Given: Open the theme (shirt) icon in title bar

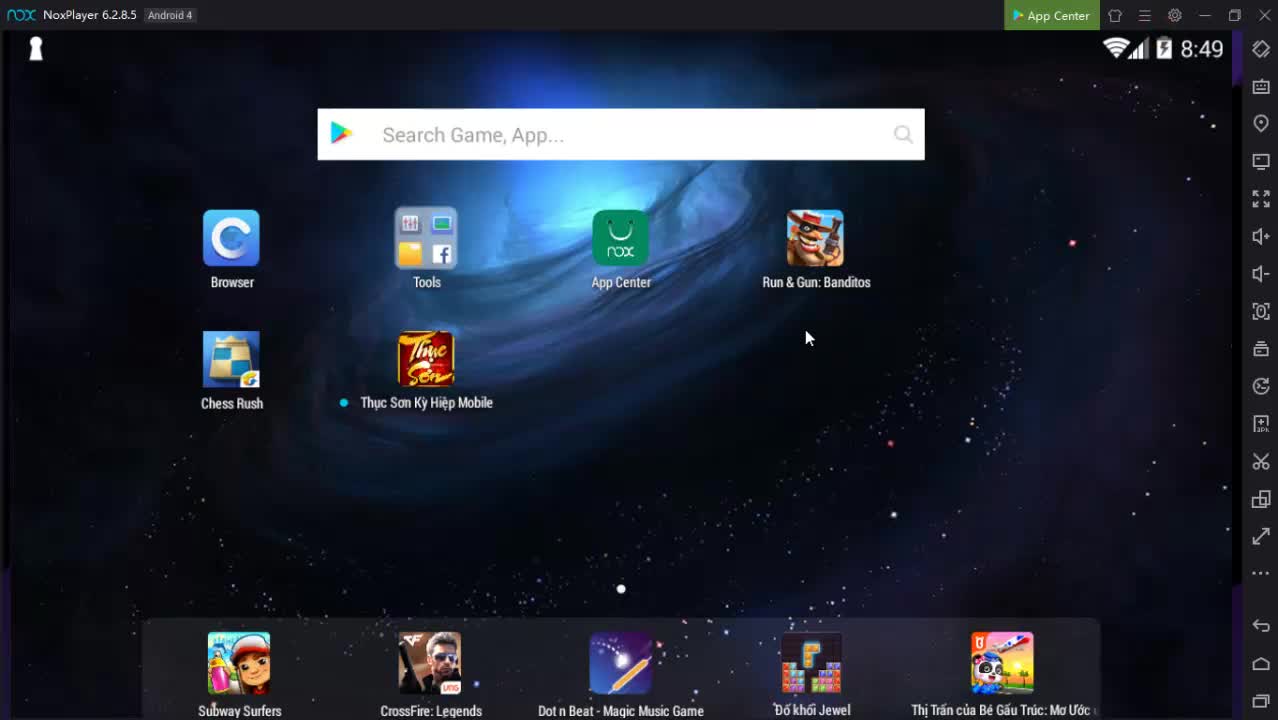Looking at the screenshot, I should (x=1115, y=15).
